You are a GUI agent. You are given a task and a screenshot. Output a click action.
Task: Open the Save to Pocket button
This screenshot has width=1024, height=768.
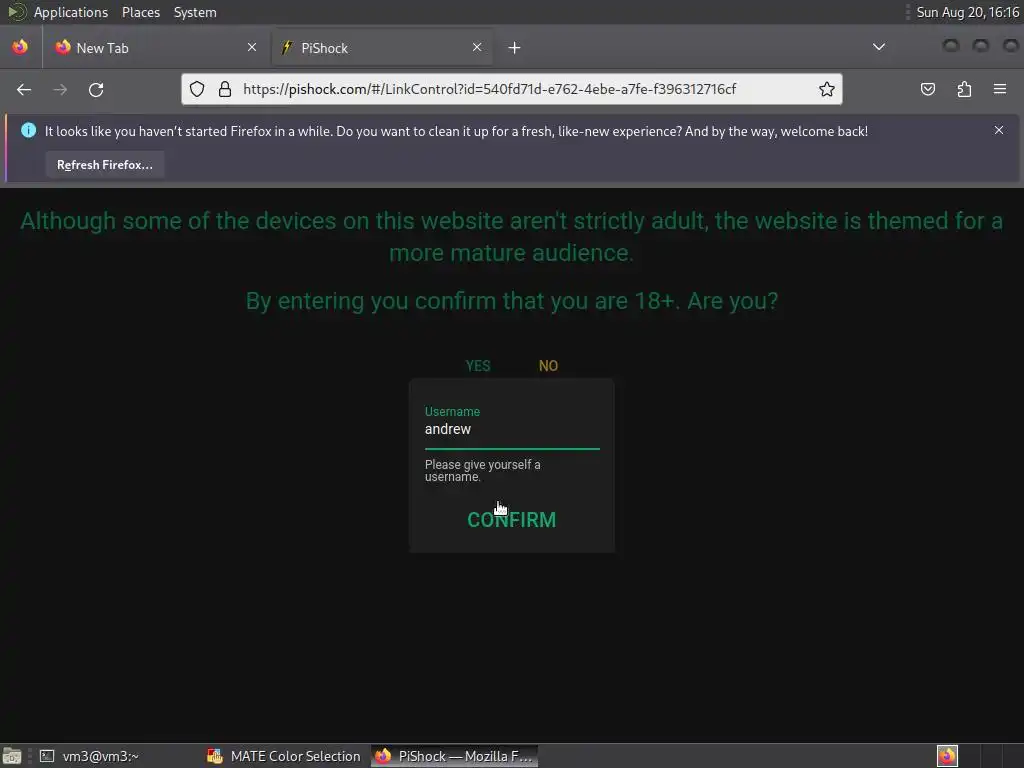tap(928, 89)
